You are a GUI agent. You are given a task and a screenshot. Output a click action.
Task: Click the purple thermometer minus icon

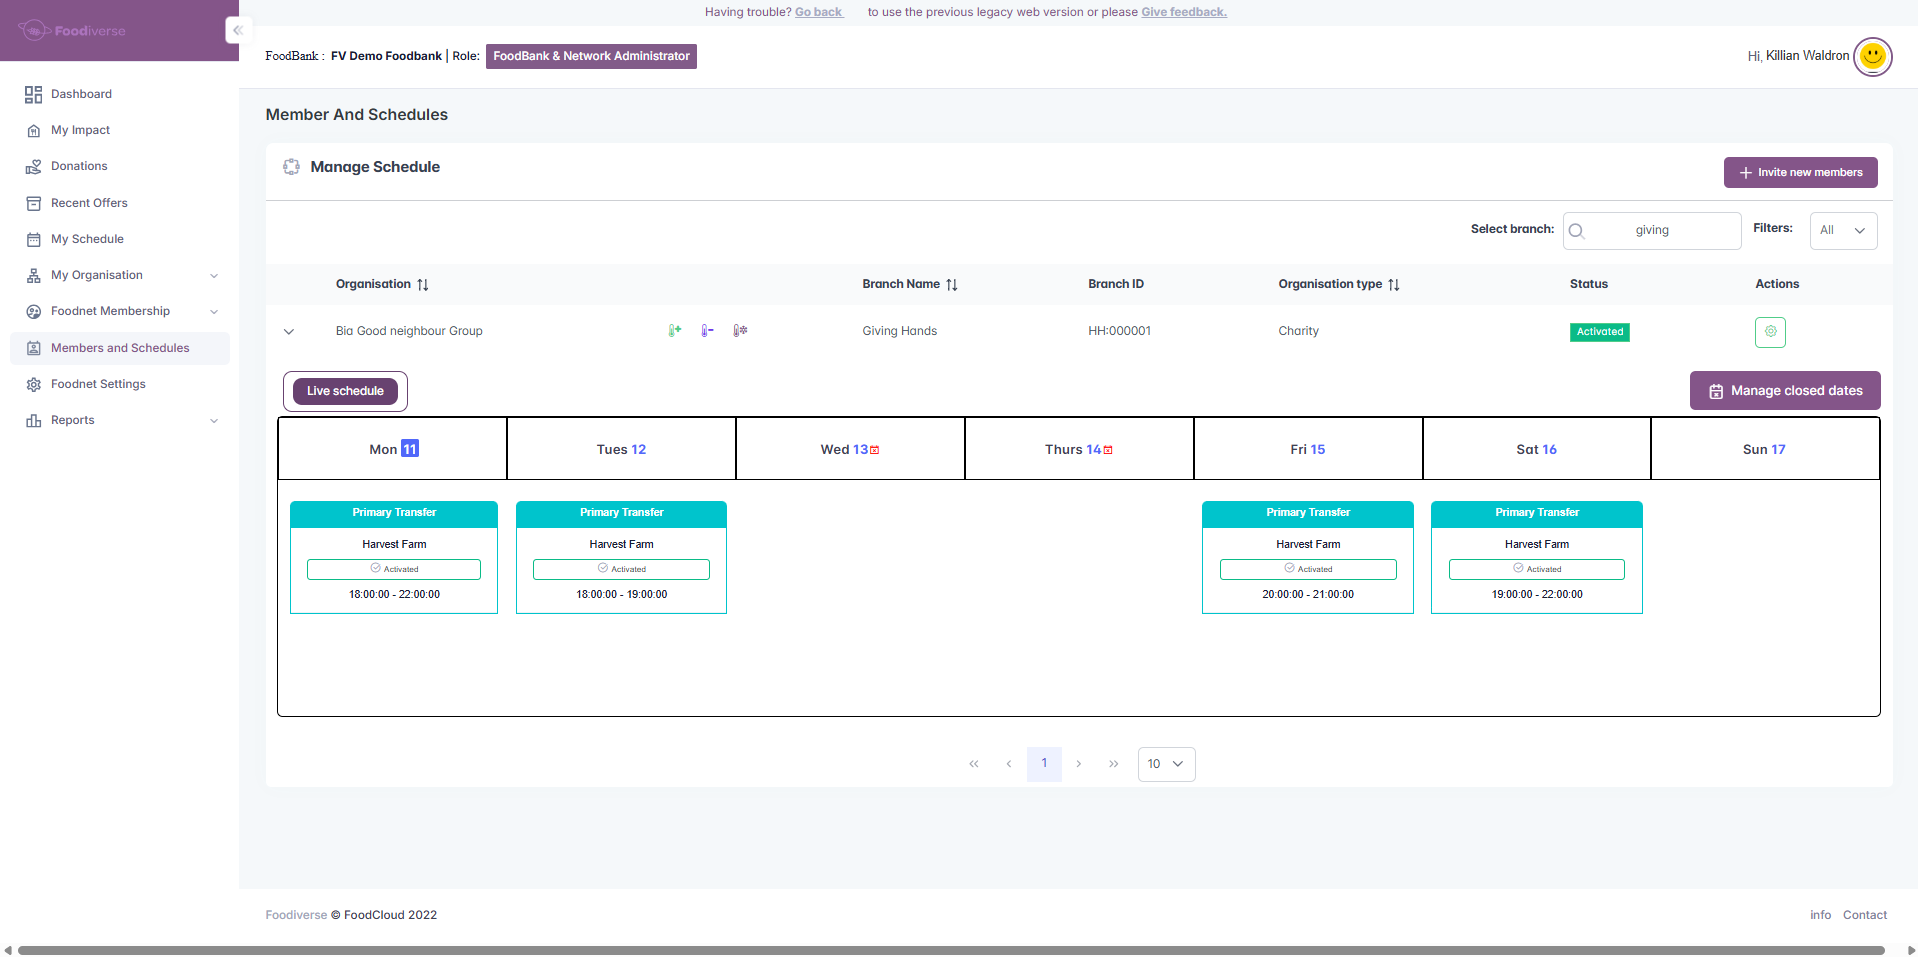pos(707,331)
